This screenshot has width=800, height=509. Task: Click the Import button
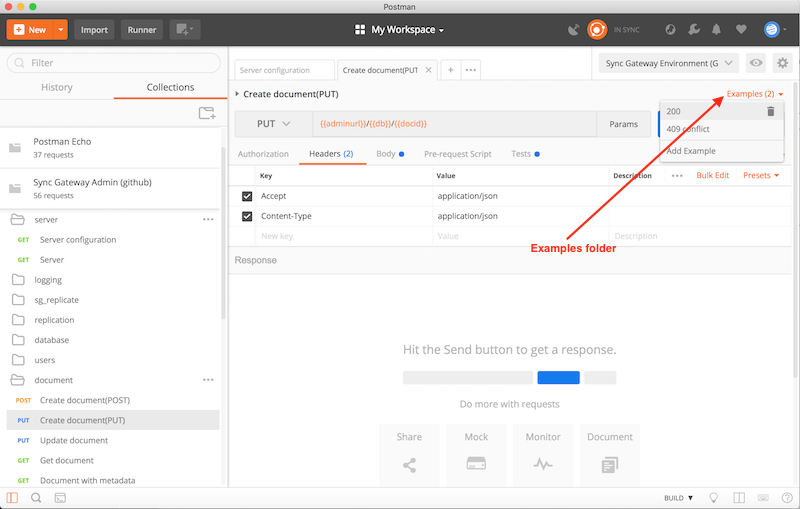tap(94, 30)
